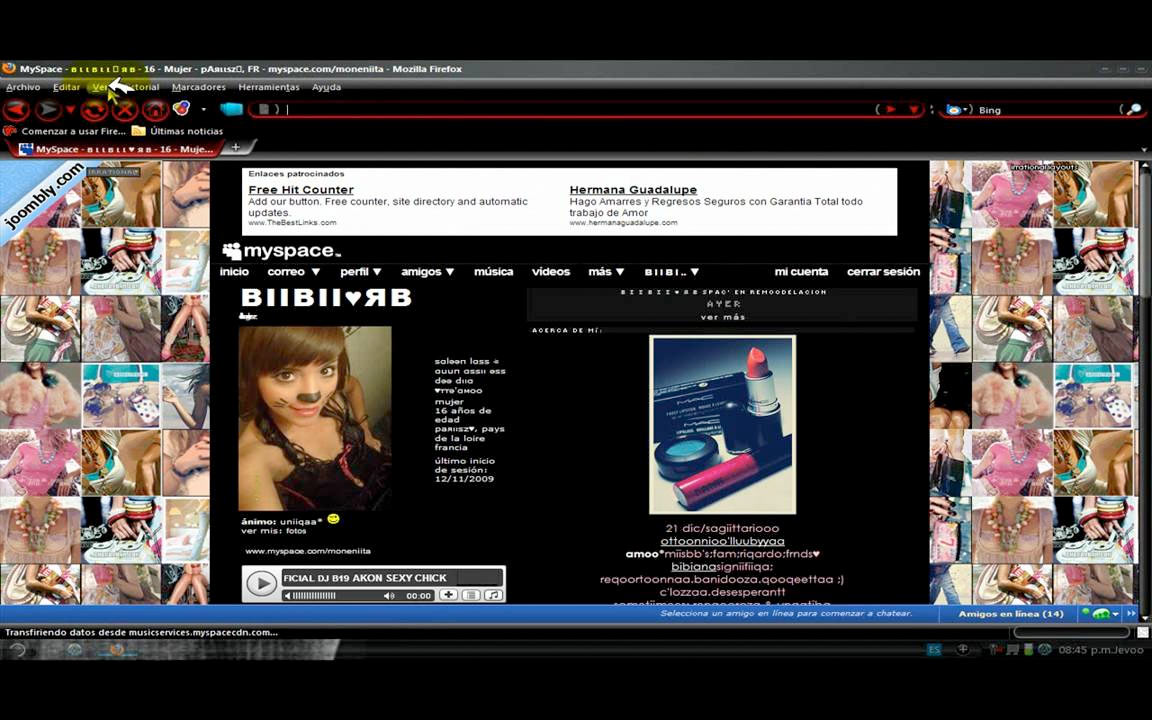Image resolution: width=1152 pixels, height=720 pixels.
Task: Open the Ayuda menu
Action: click(x=326, y=87)
